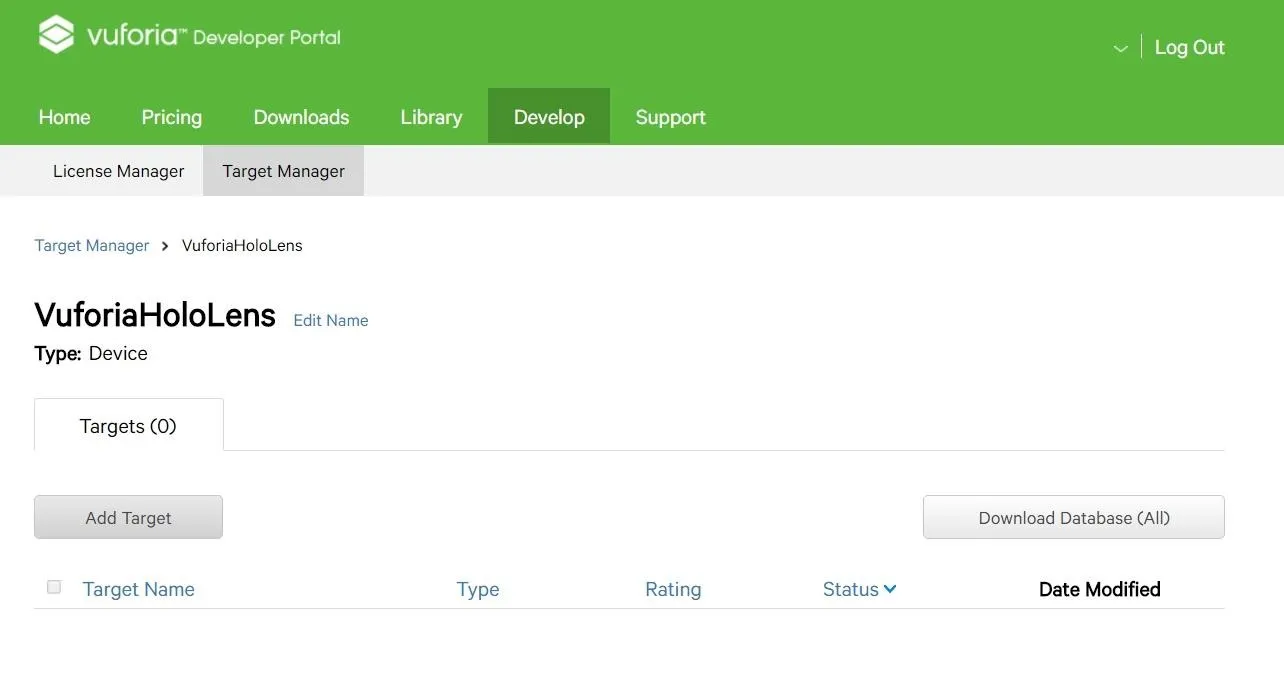Open the Pricing page
Screen dimensions: 1284x680
tap(171, 117)
